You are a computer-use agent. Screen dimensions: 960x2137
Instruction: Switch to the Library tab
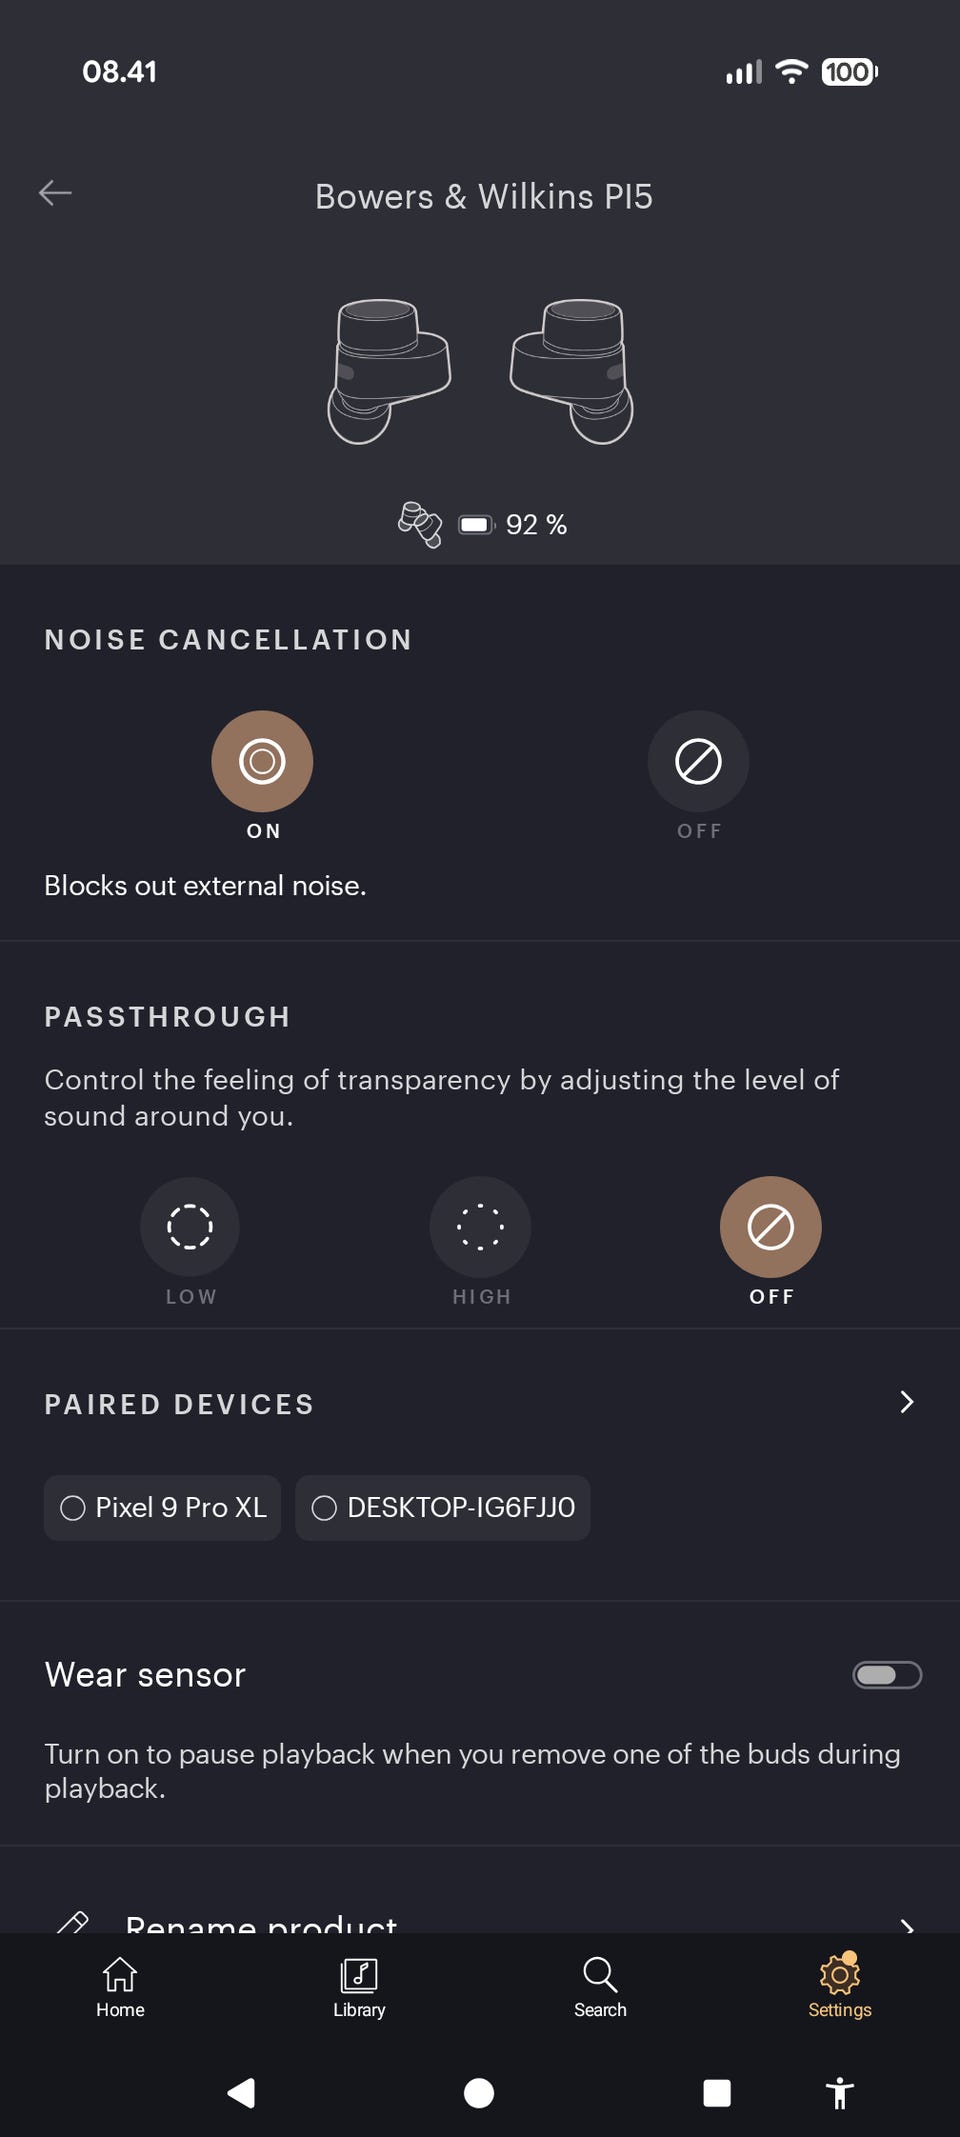coord(359,1988)
